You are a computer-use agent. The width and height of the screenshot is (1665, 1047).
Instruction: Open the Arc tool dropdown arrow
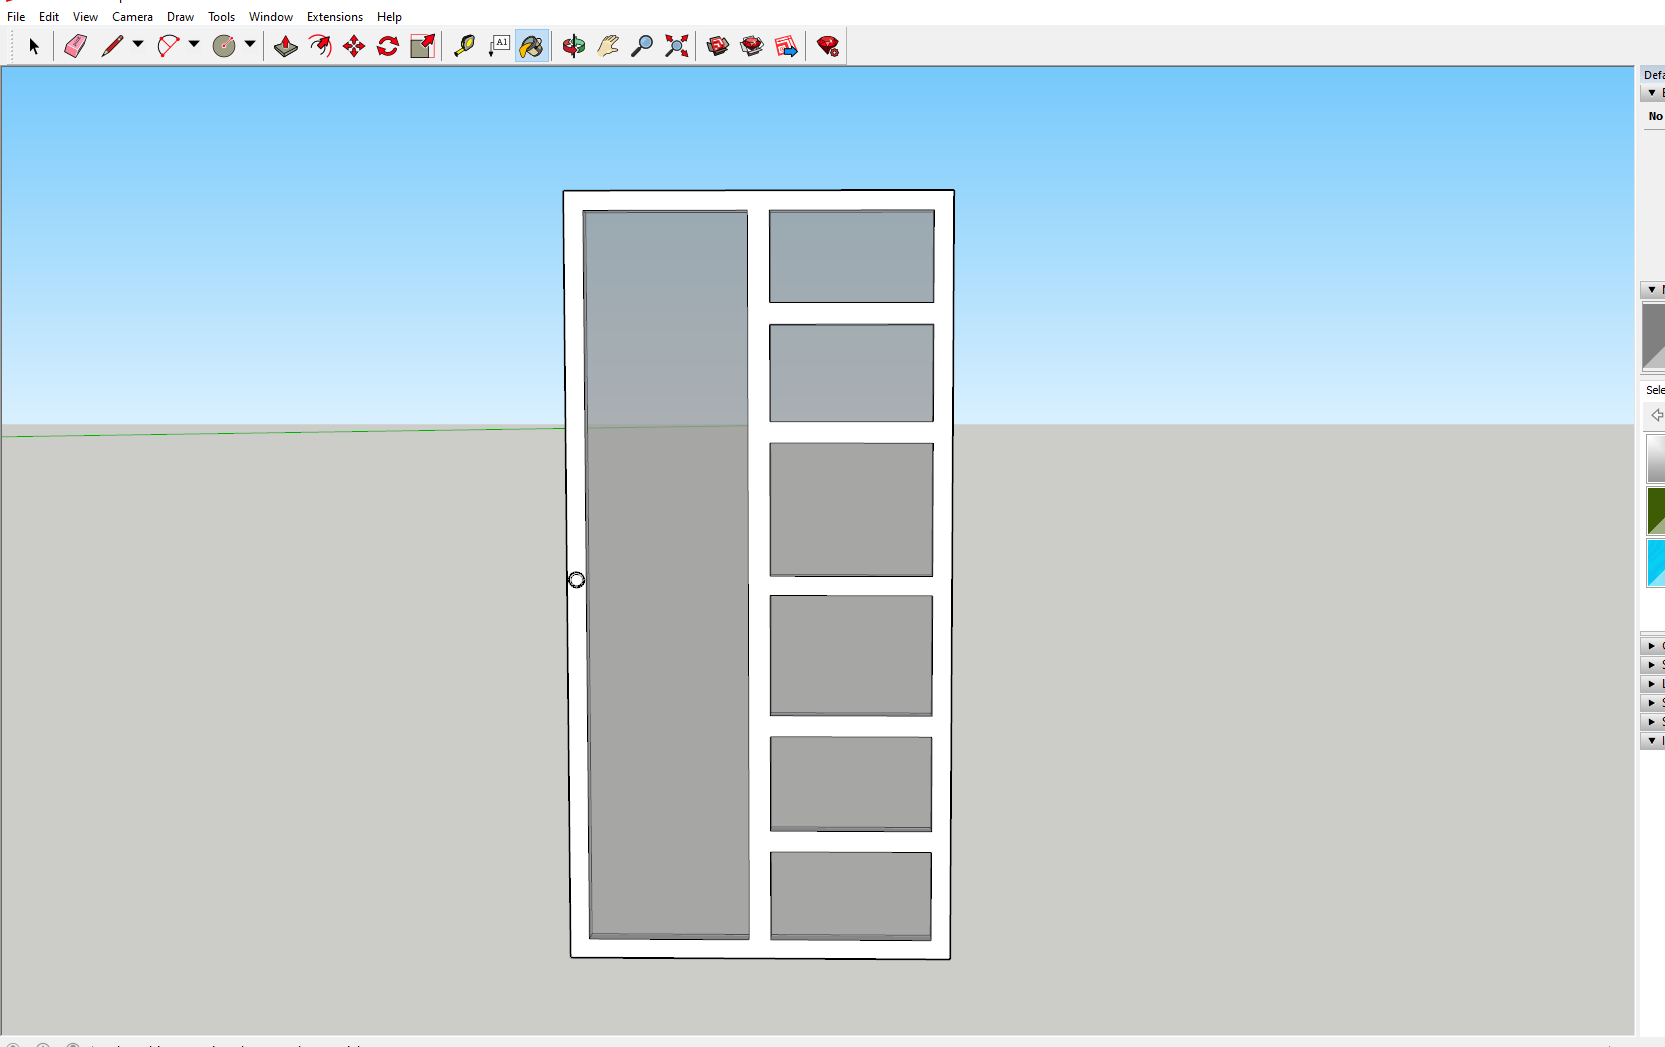pos(194,44)
